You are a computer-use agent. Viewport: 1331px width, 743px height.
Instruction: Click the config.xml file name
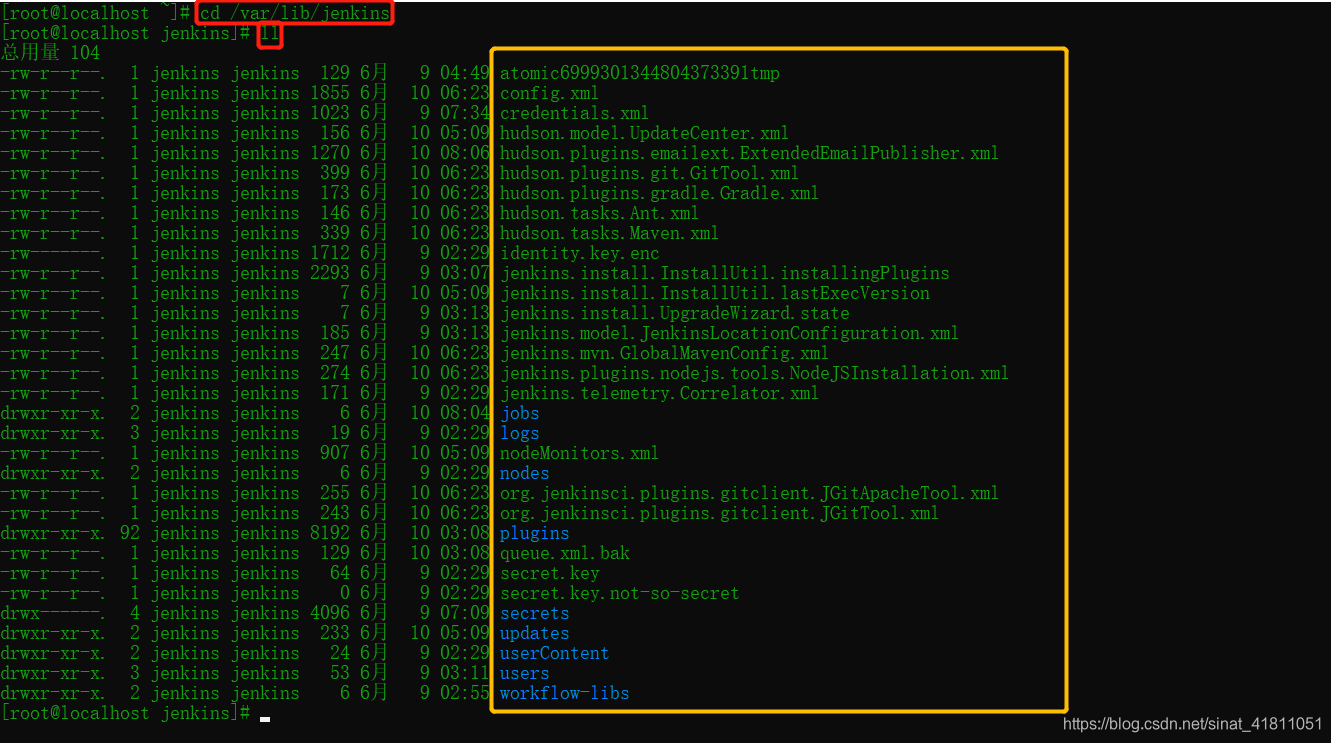tap(549, 93)
